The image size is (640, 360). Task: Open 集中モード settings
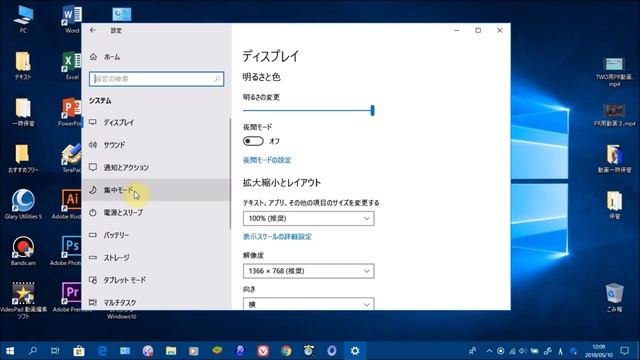point(156,190)
